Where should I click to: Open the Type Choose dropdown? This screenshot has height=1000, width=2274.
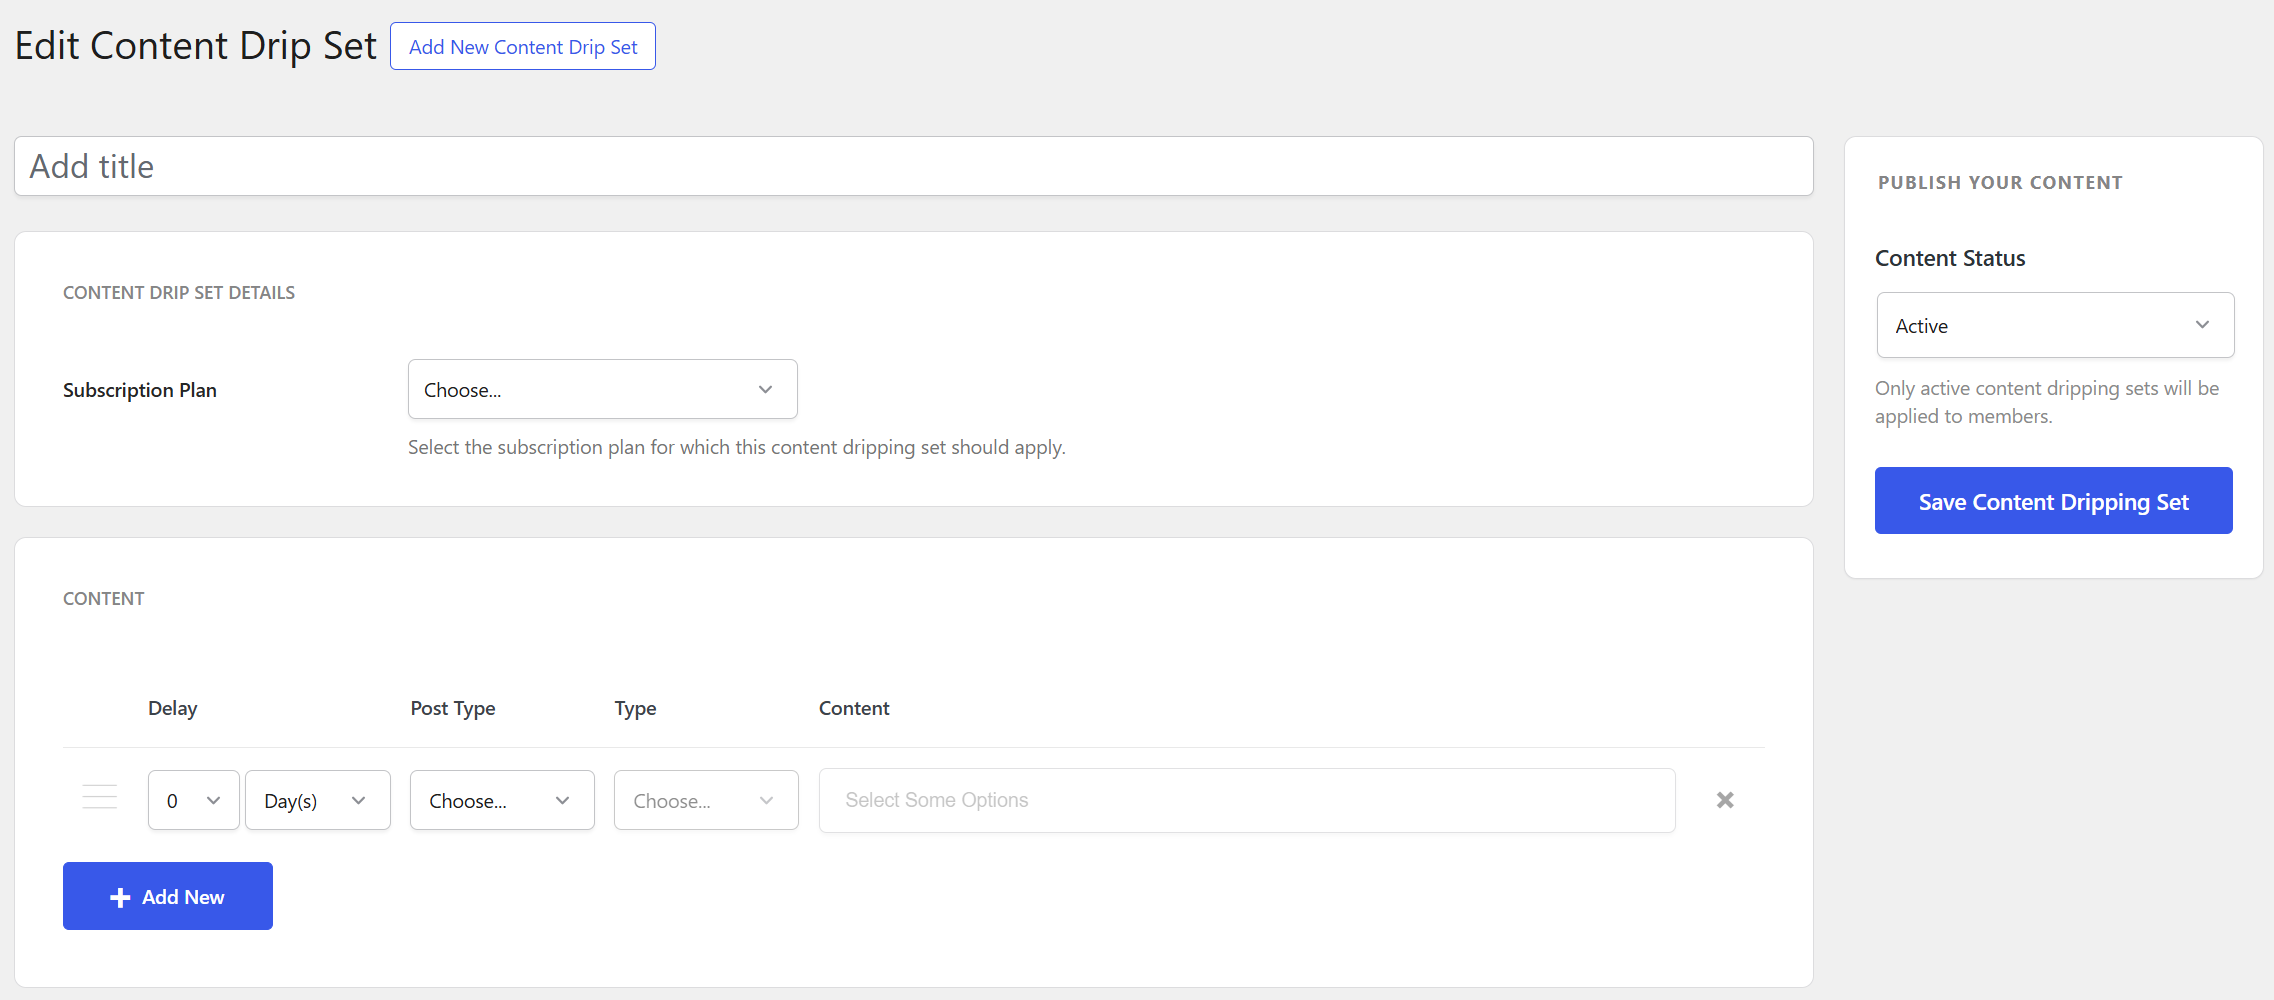coord(706,800)
